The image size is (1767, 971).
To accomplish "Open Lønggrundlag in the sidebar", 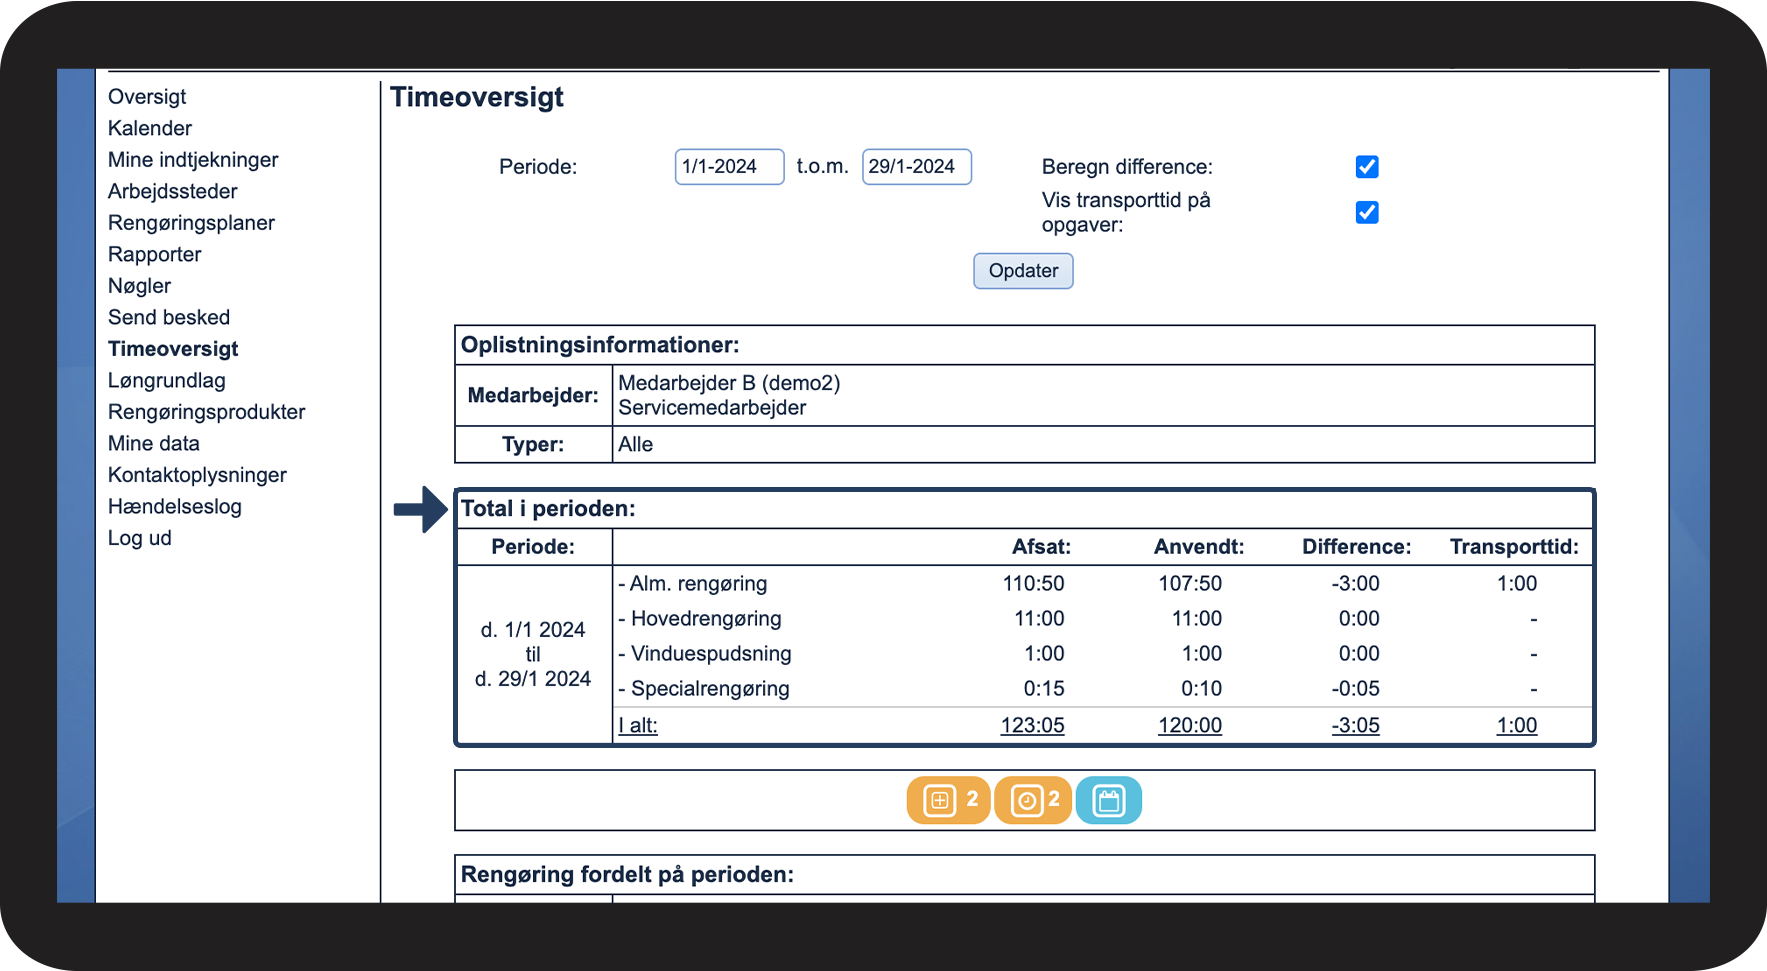I will click(167, 380).
